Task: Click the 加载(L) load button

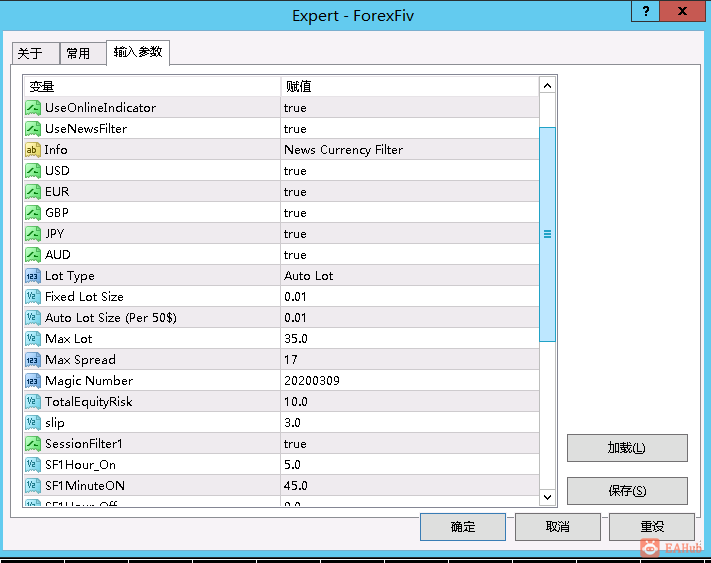Action: pos(627,448)
